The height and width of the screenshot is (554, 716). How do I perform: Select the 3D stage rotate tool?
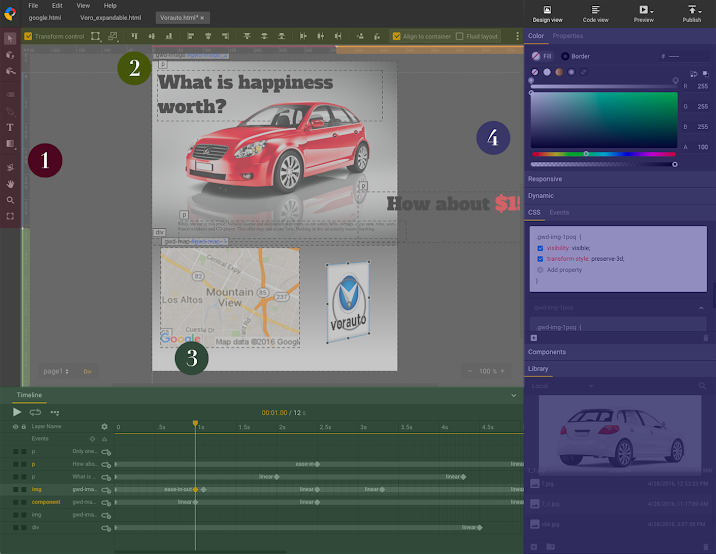(10, 71)
